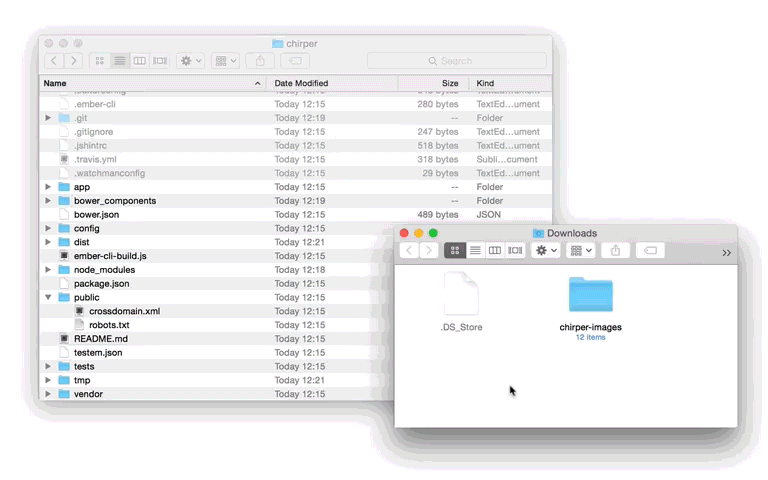Expand the node_modules folder
The height and width of the screenshot is (480, 768).
[48, 270]
